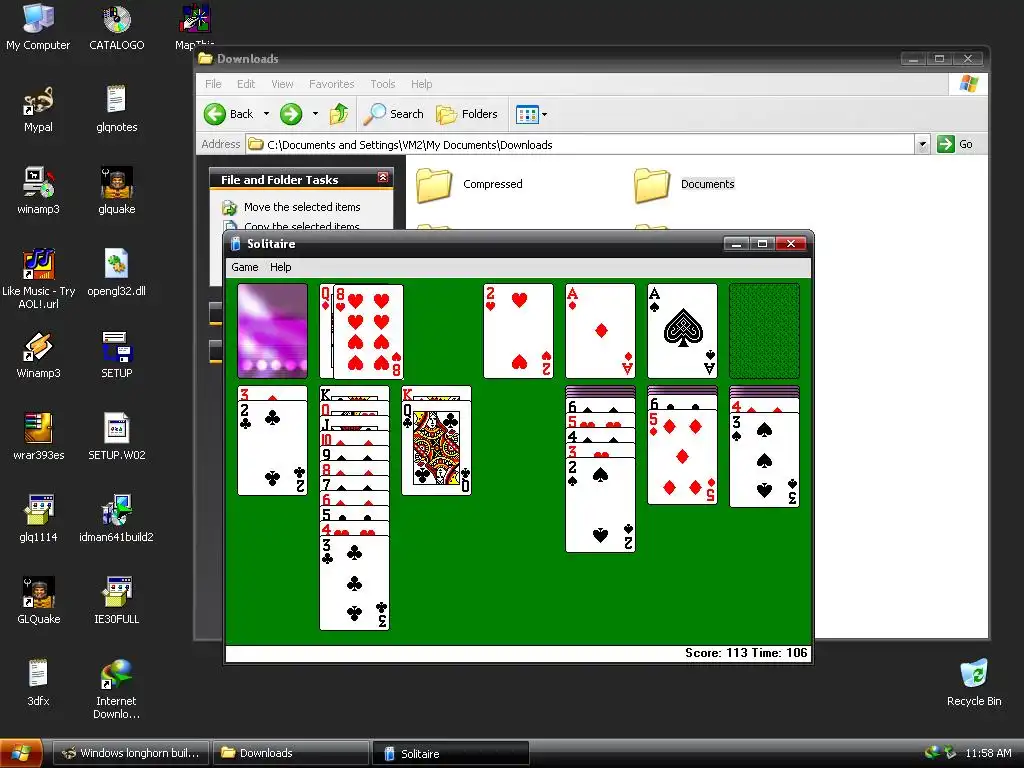Open the File menu in Downloads window
The image size is (1024, 768).
(x=213, y=84)
